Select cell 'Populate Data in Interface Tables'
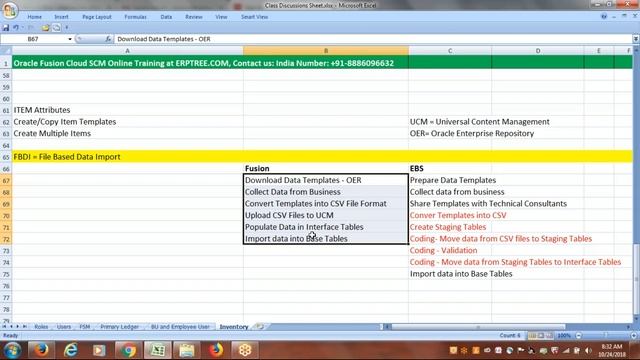The width and height of the screenshot is (640, 360). (x=326, y=227)
